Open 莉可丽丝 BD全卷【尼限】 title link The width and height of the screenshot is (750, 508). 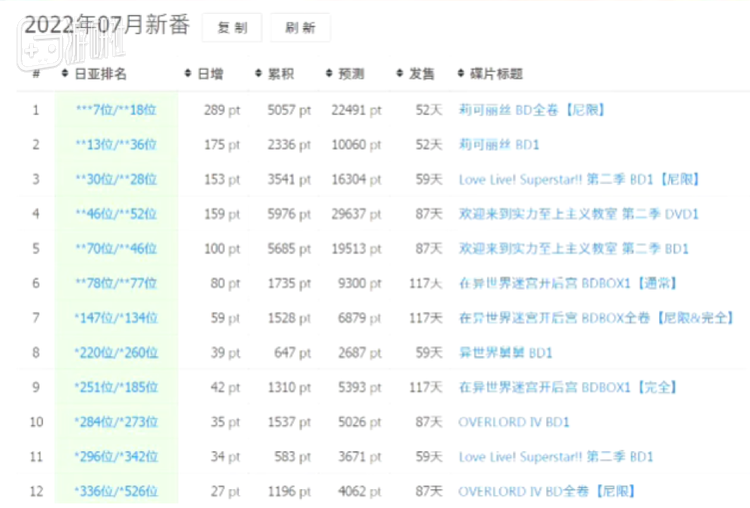click(x=531, y=110)
